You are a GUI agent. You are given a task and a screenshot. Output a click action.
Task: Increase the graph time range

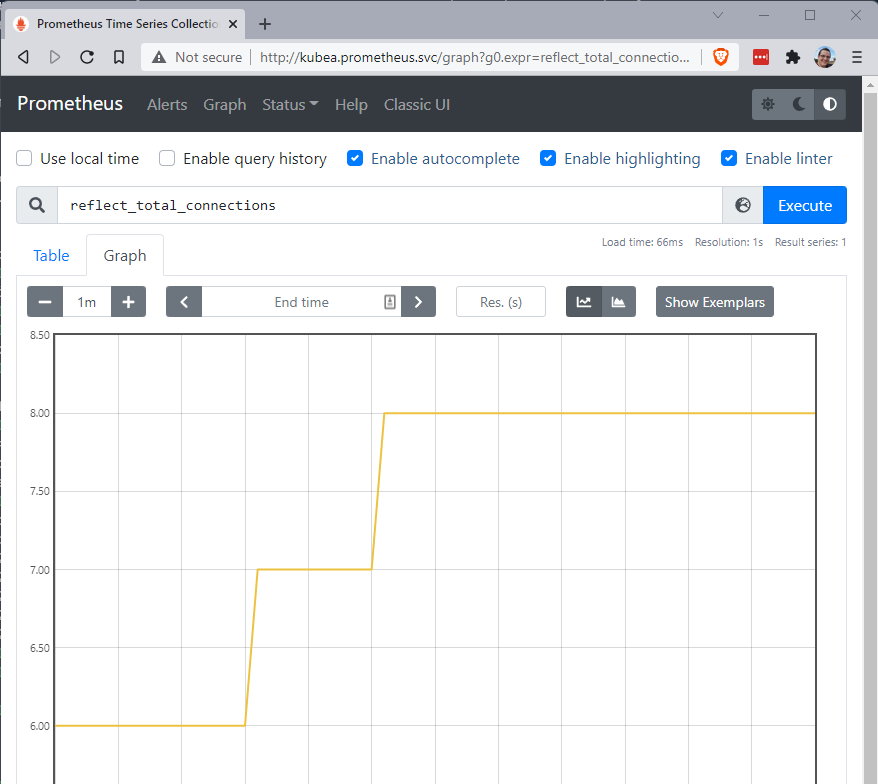[128, 302]
